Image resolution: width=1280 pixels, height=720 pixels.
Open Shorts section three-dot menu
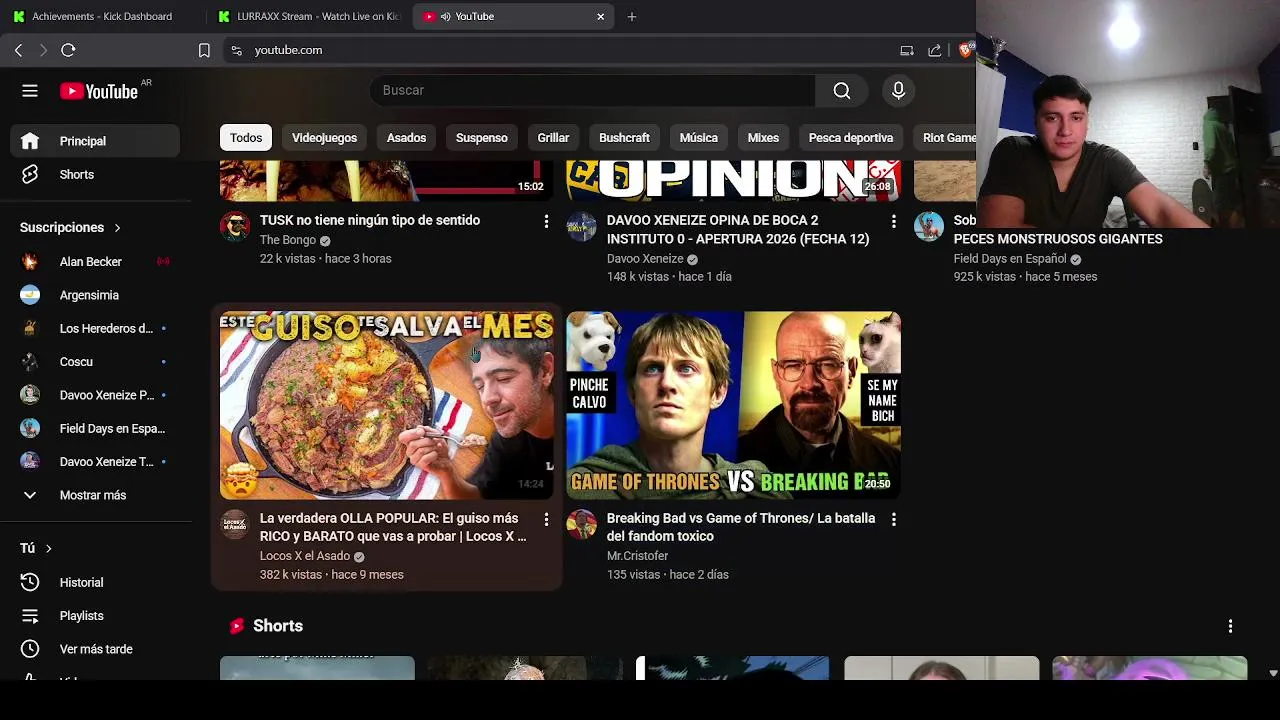(1230, 626)
